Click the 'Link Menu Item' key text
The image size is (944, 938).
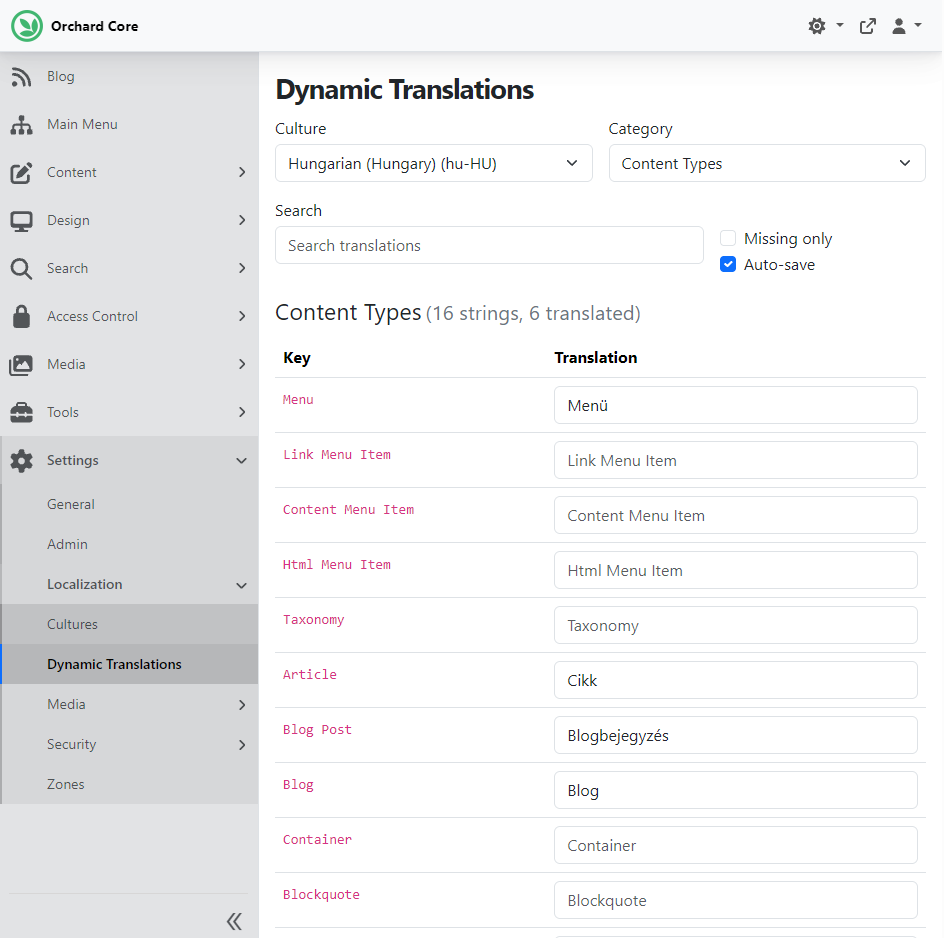(337, 455)
